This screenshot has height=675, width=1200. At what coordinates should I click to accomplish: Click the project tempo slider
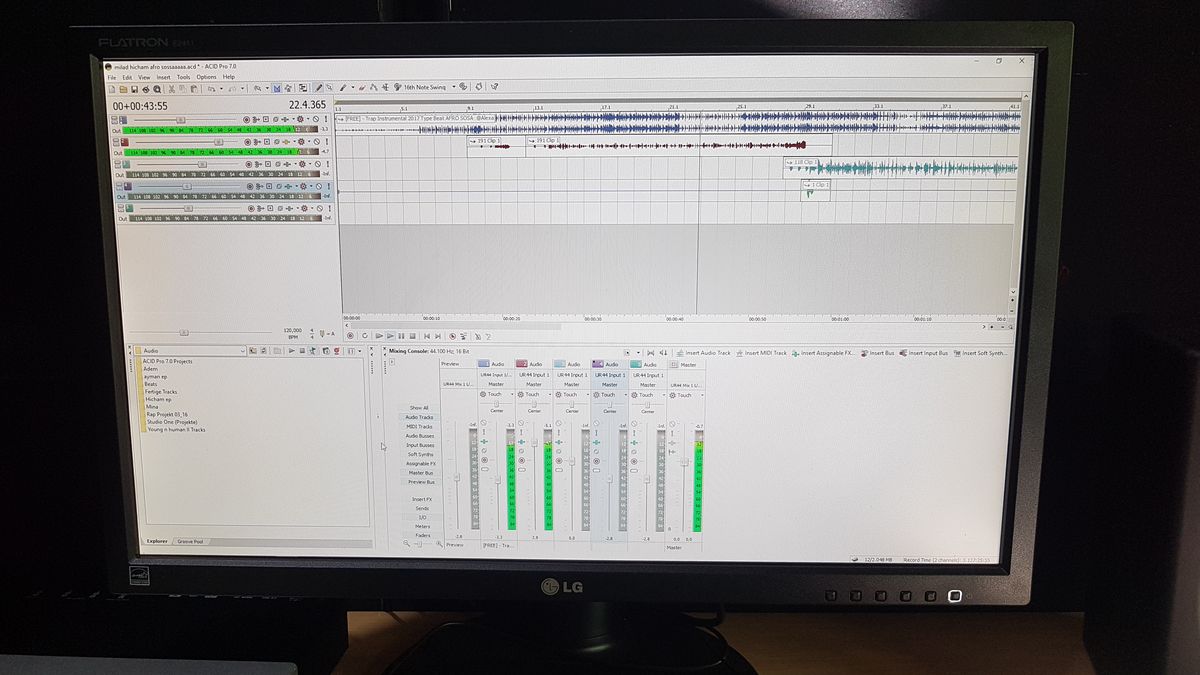click(185, 333)
